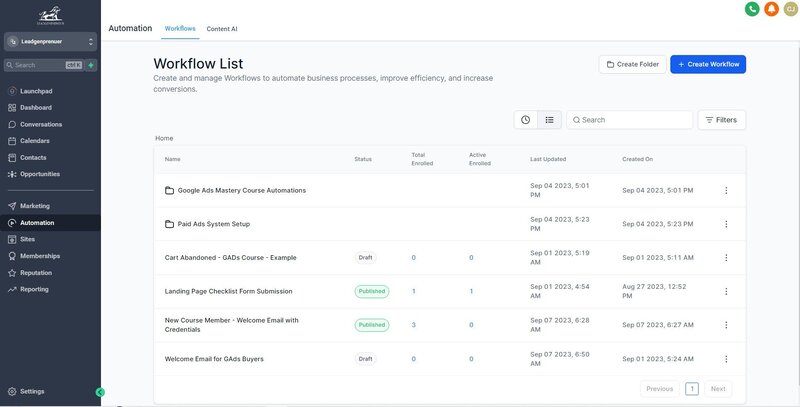Go to Calendars in the sidebar
The height and width of the screenshot is (407, 800).
[35, 141]
